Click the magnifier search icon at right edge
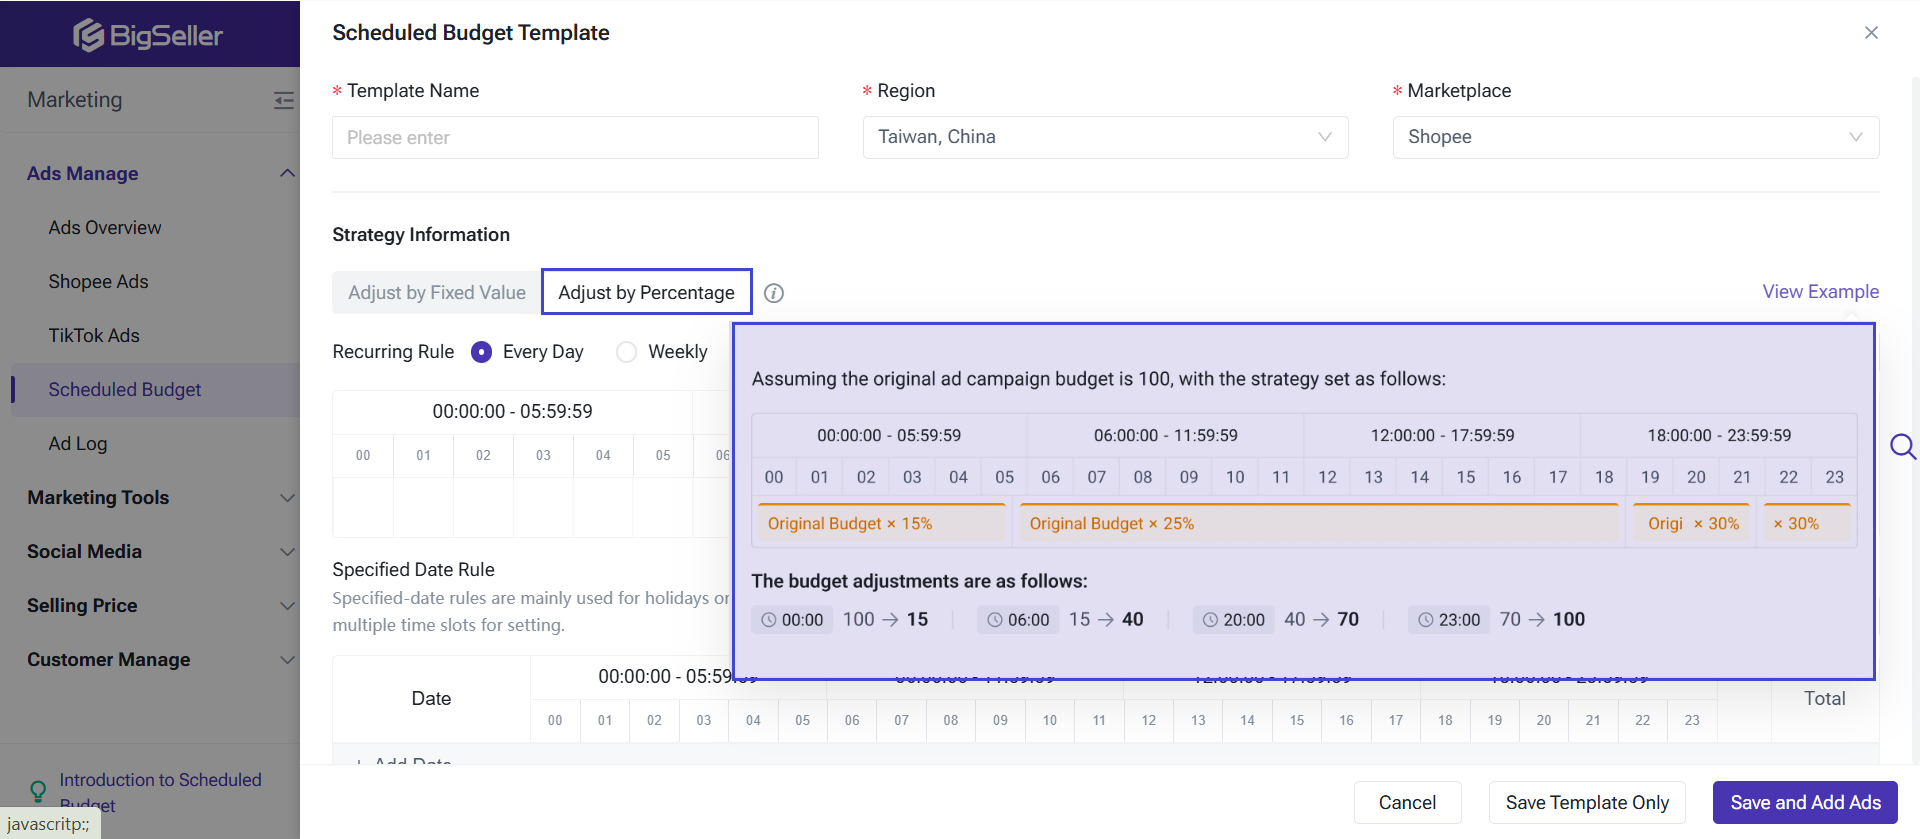Image resolution: width=1920 pixels, height=839 pixels. click(1902, 446)
